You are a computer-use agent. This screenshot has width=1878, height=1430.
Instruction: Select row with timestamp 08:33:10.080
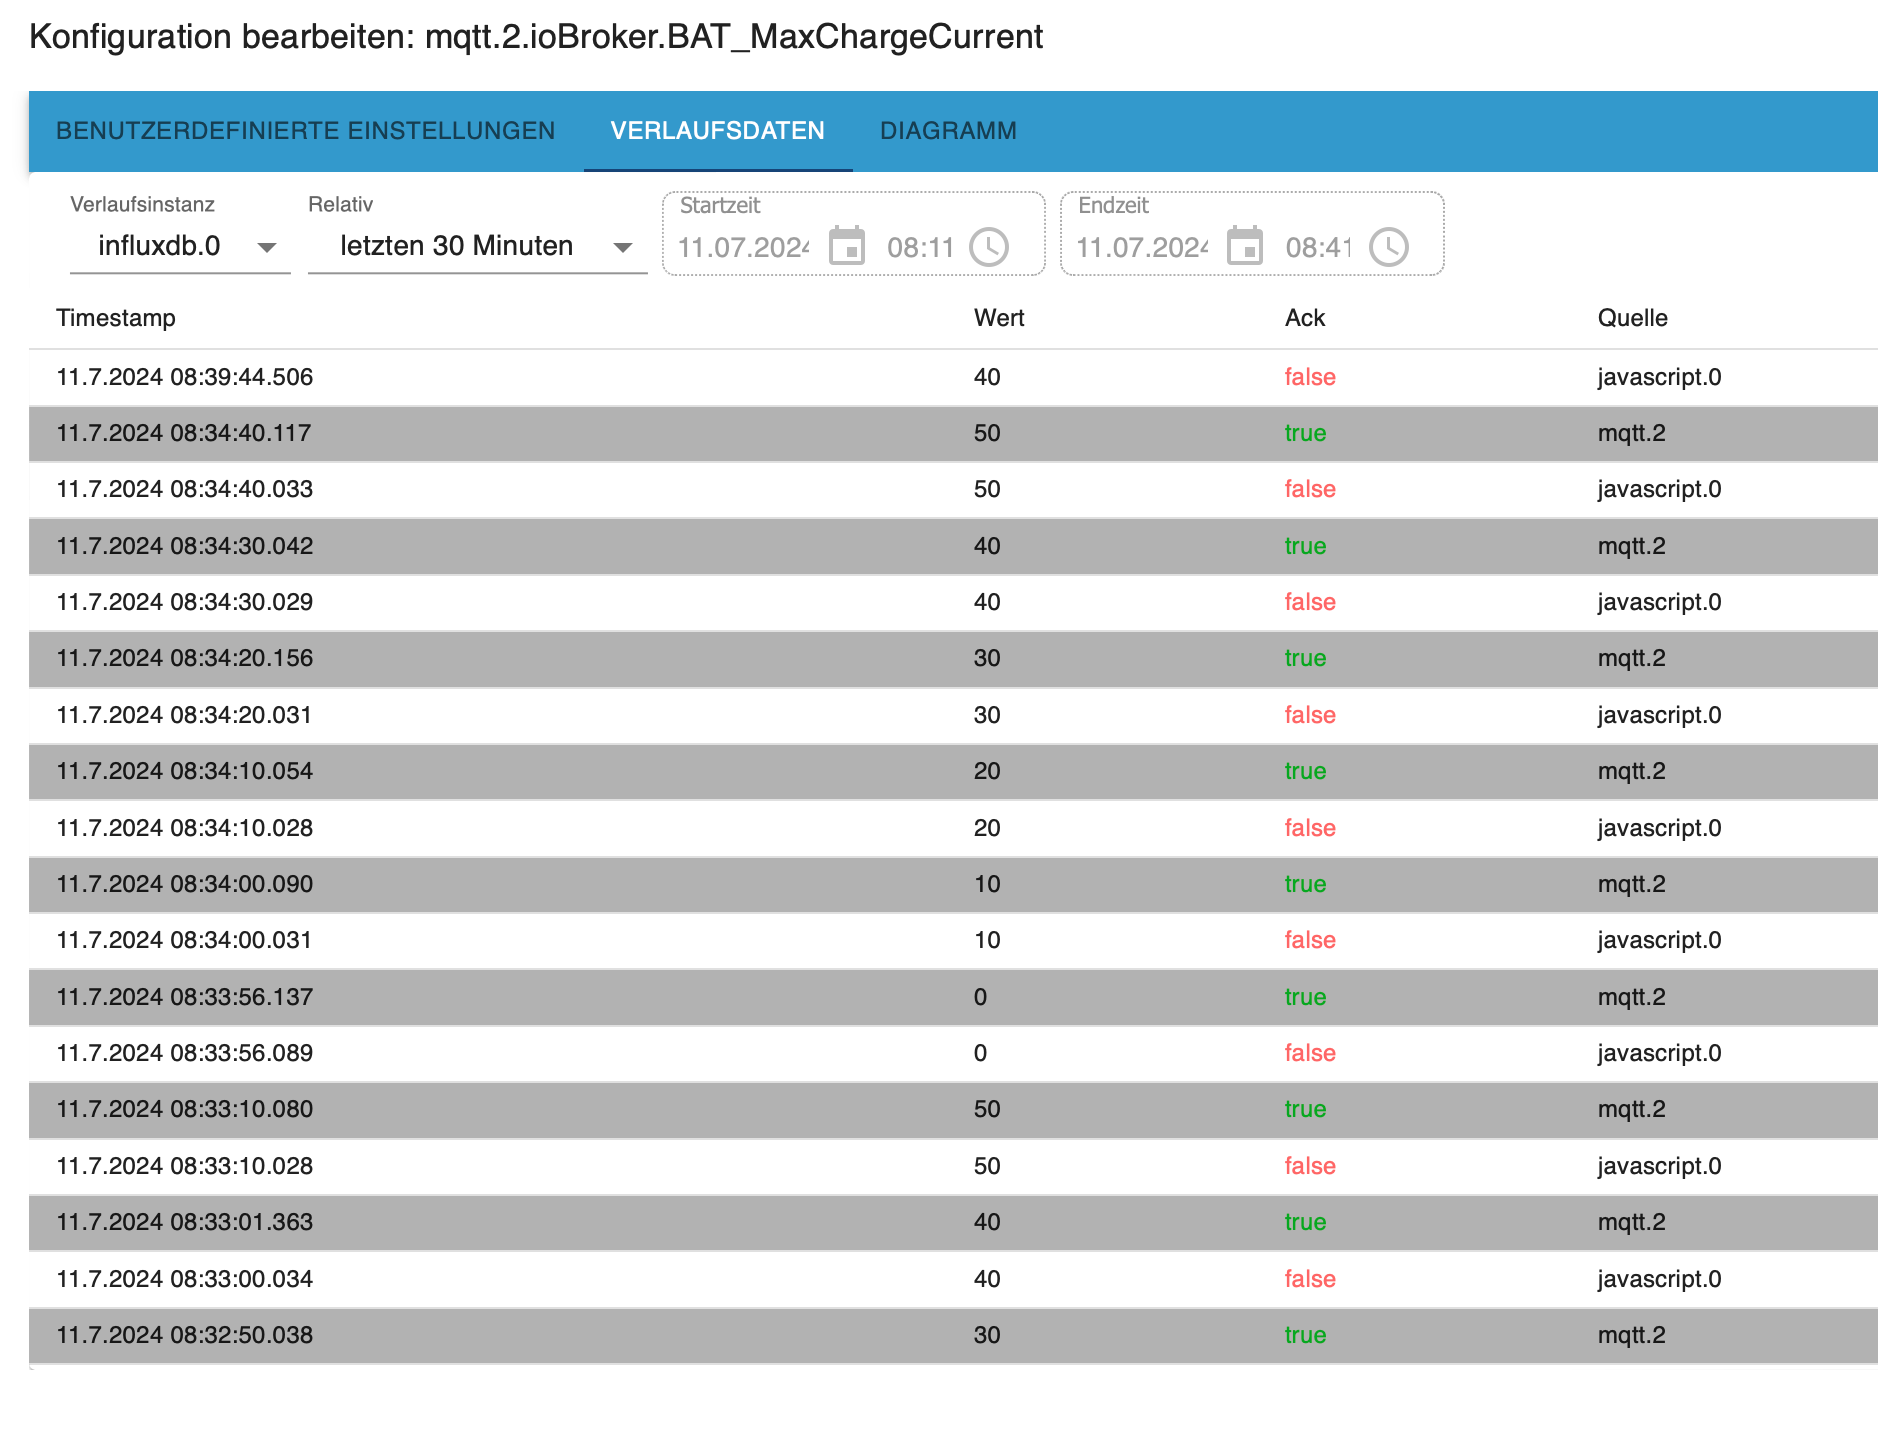tap(953, 1109)
